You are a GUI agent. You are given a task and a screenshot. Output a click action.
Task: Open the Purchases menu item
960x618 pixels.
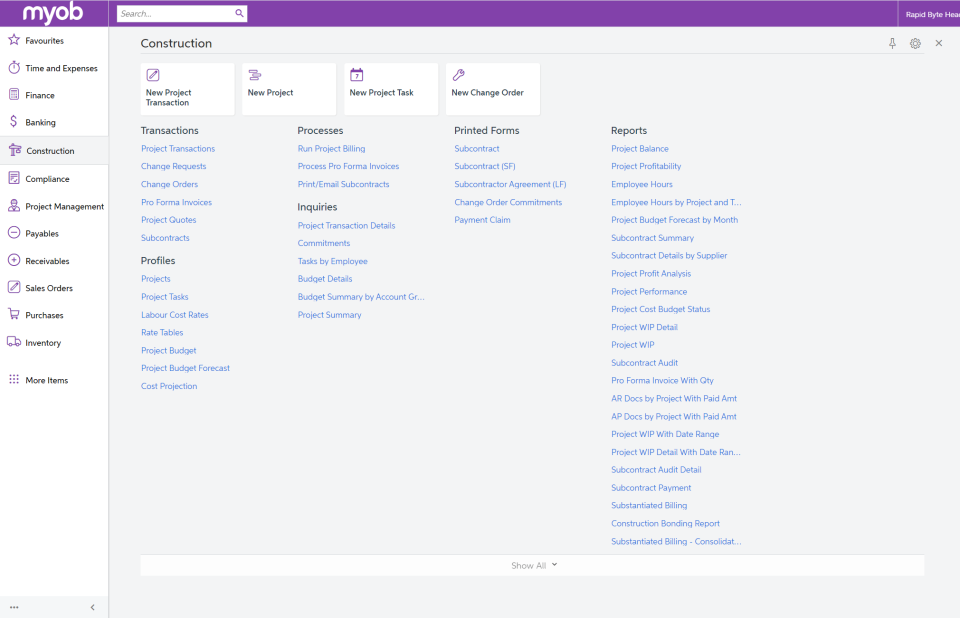[54, 315]
